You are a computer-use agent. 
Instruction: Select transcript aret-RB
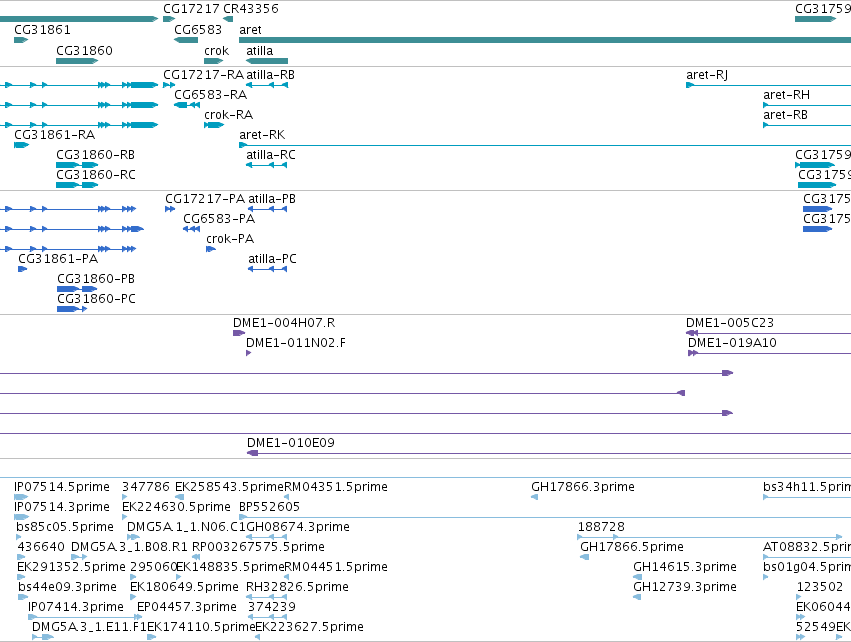[785, 115]
